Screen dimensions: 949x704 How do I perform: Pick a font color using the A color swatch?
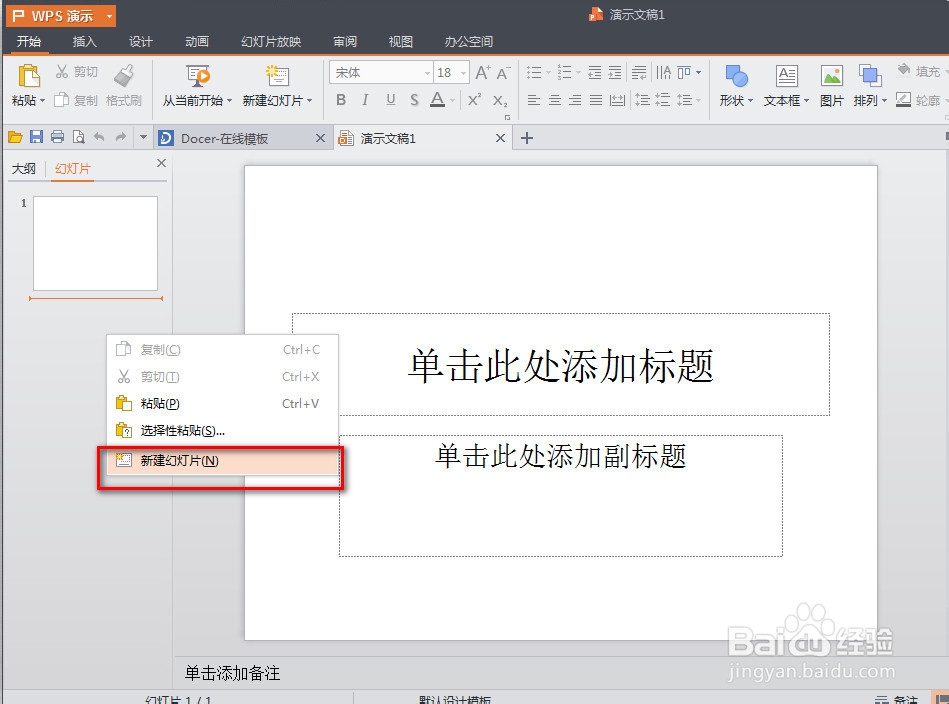tap(438, 100)
